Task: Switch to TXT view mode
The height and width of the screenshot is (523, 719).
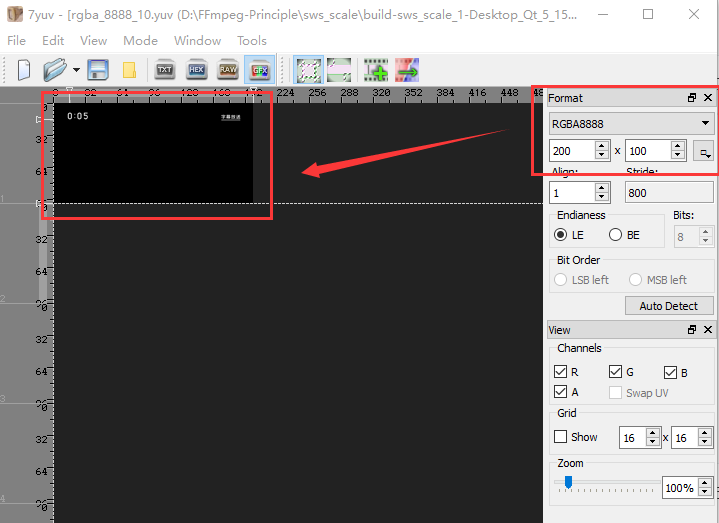Action: 164,70
